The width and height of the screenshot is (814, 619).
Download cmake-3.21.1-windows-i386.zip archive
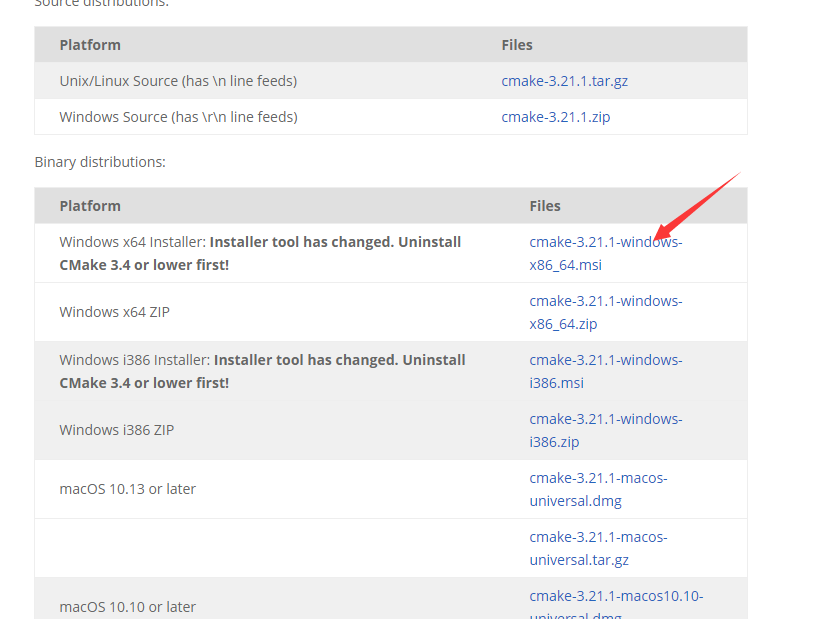[605, 419]
